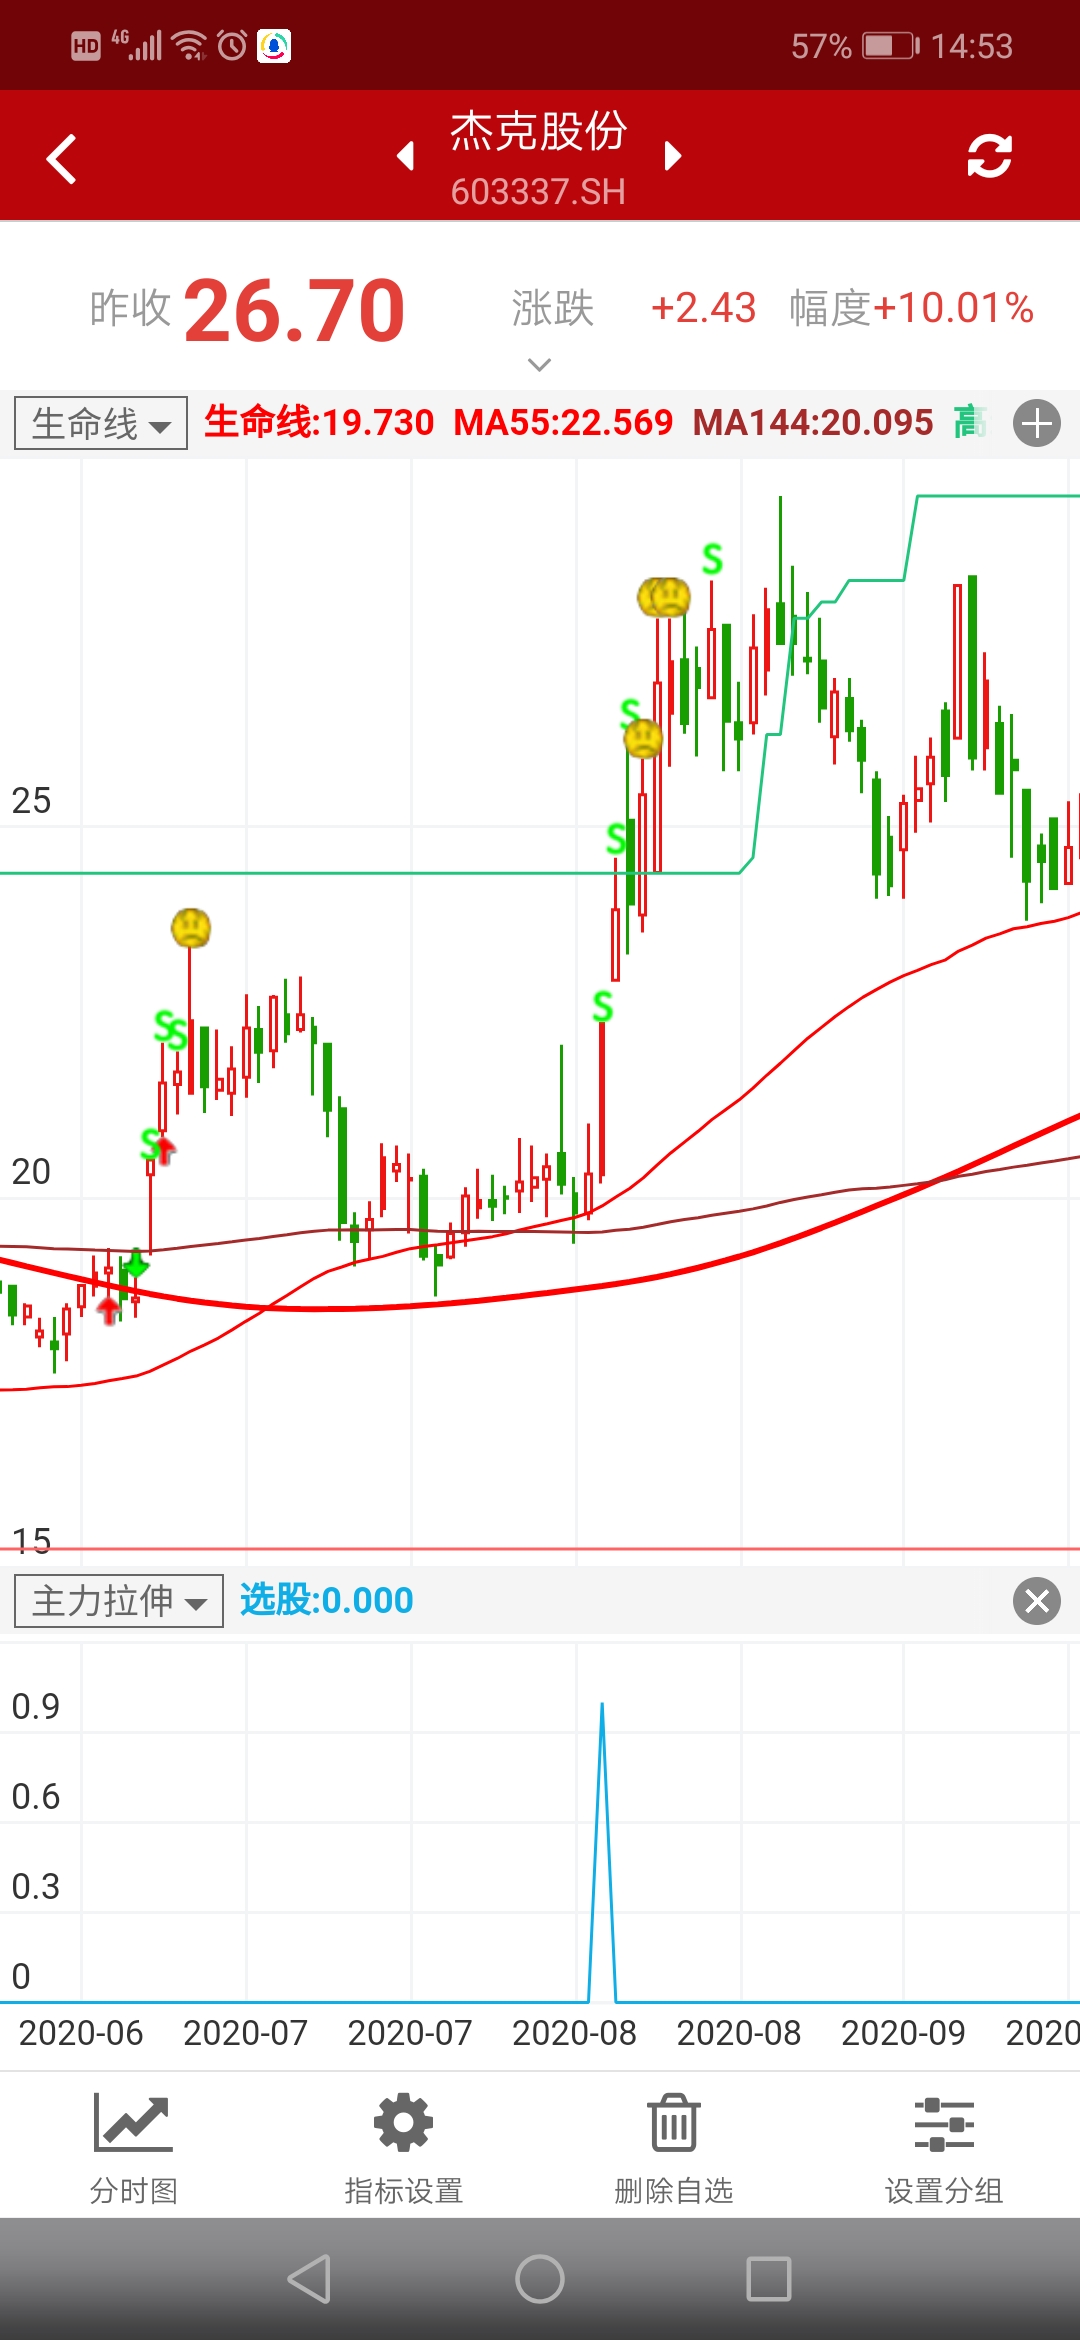Open 设置分组 group settings
The image size is (1080, 2340).
coord(944,2149)
